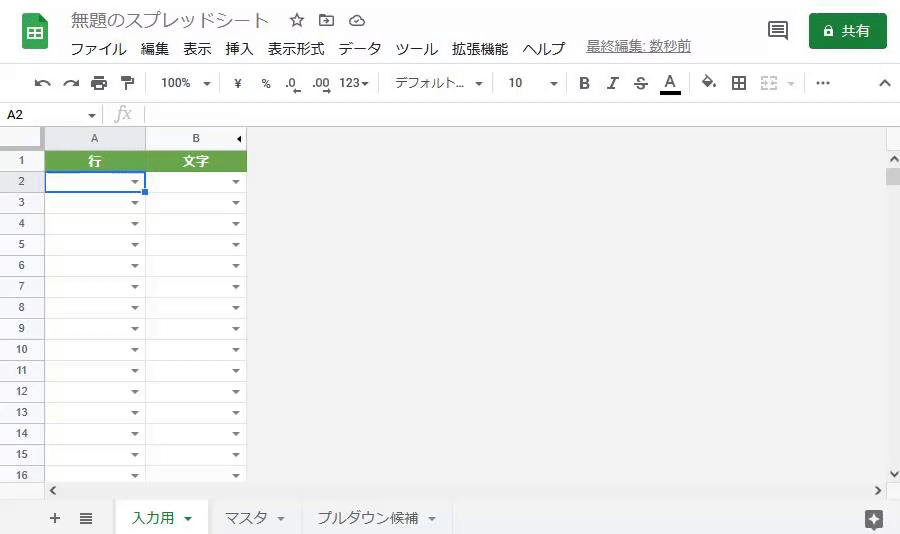The height and width of the screenshot is (534, 900).
Task: Format as yen currency
Action: (238, 83)
